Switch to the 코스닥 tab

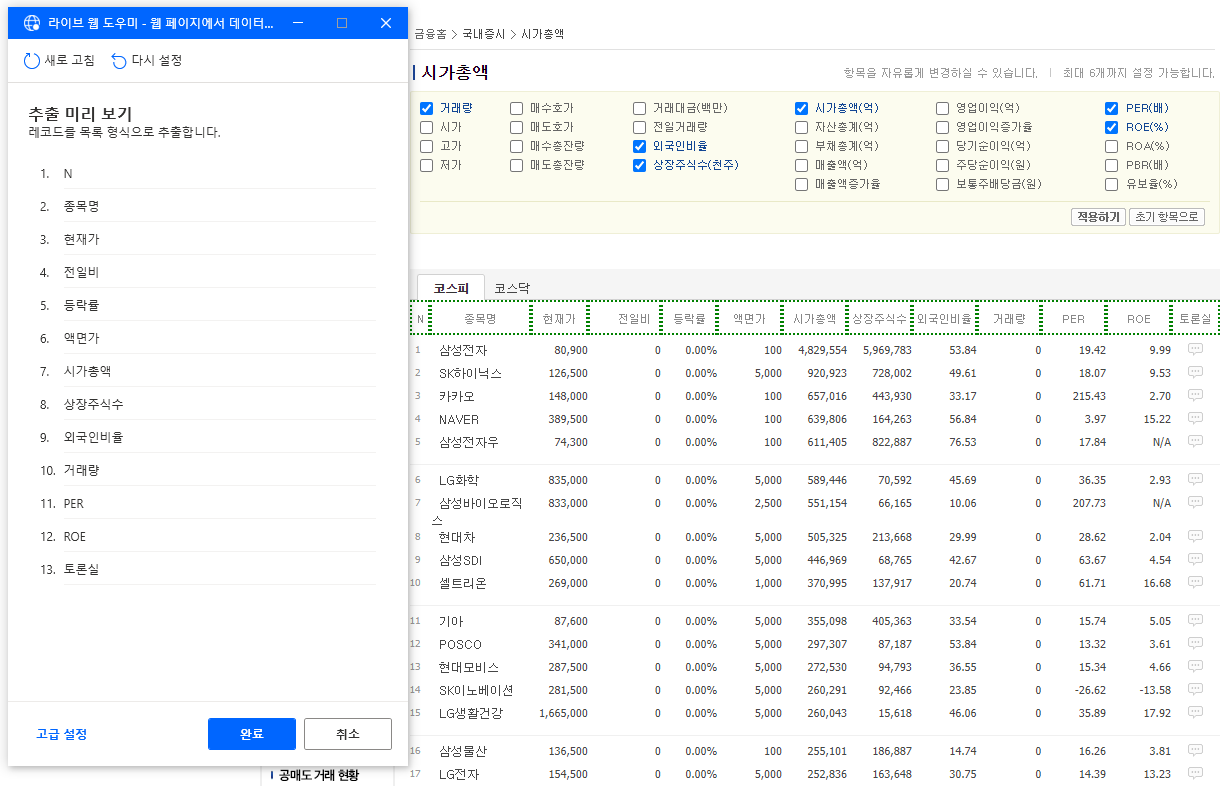512,287
